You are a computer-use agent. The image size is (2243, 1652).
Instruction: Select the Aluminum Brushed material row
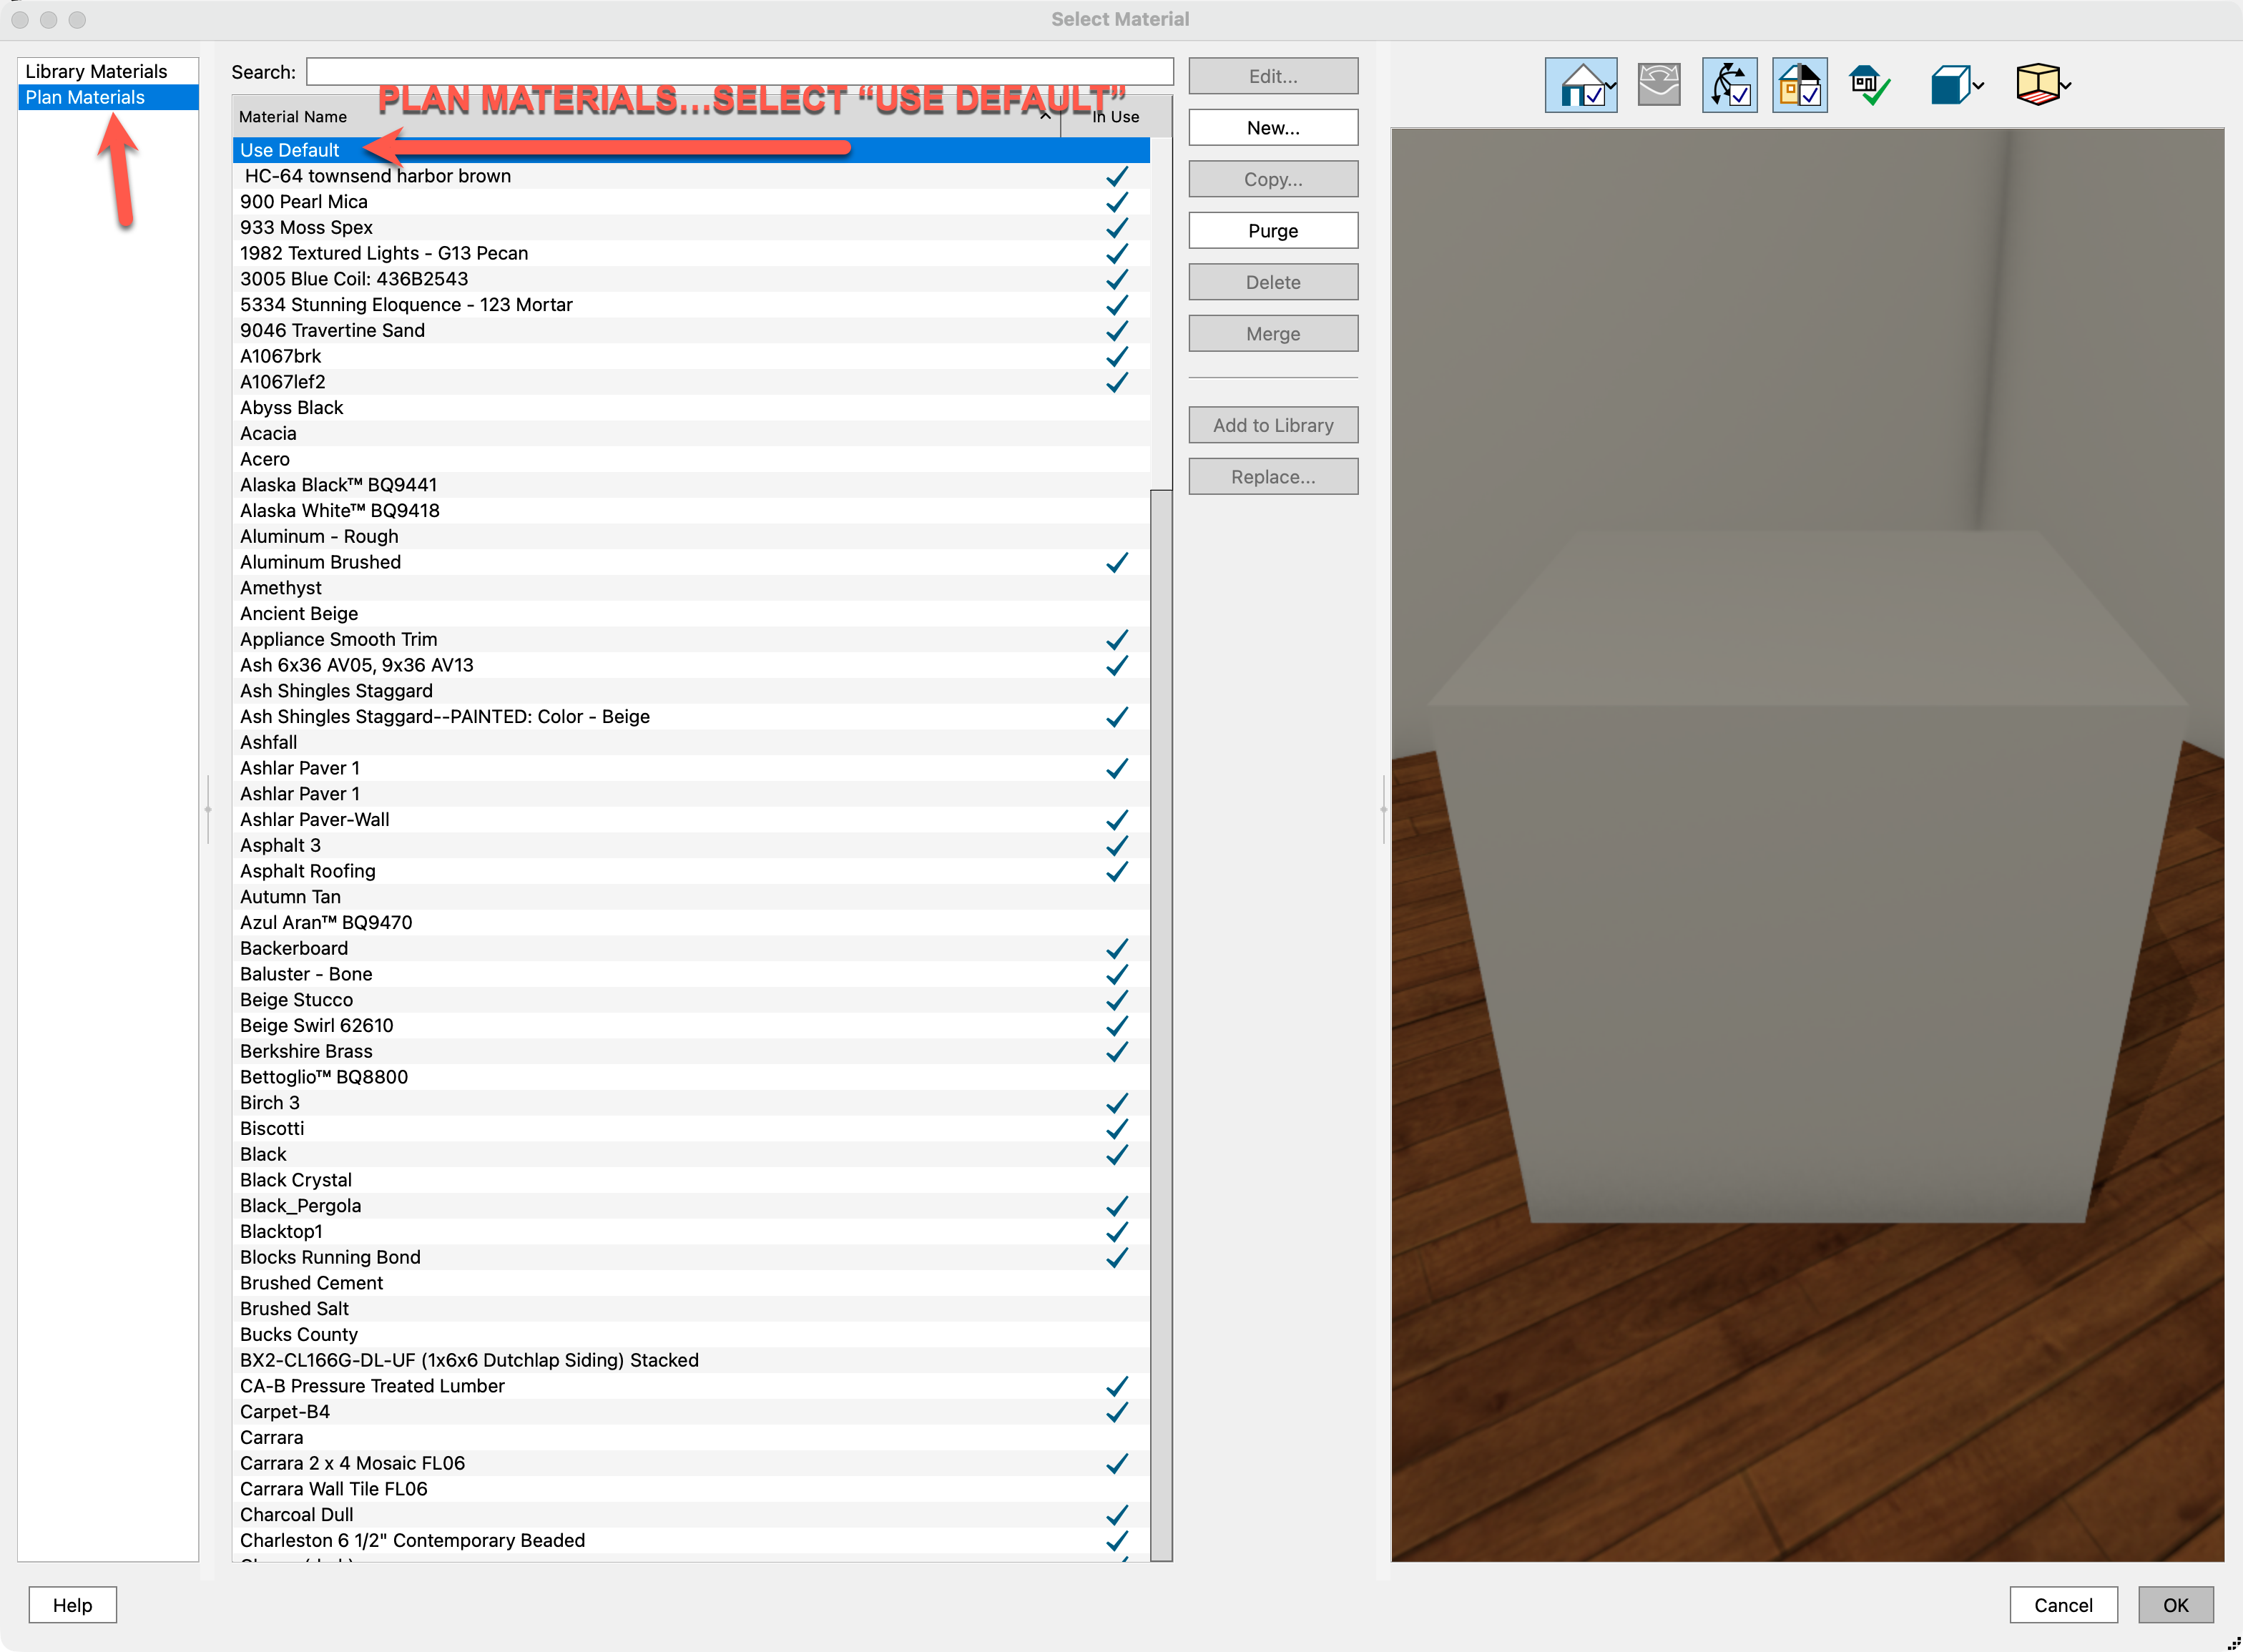click(x=320, y=562)
